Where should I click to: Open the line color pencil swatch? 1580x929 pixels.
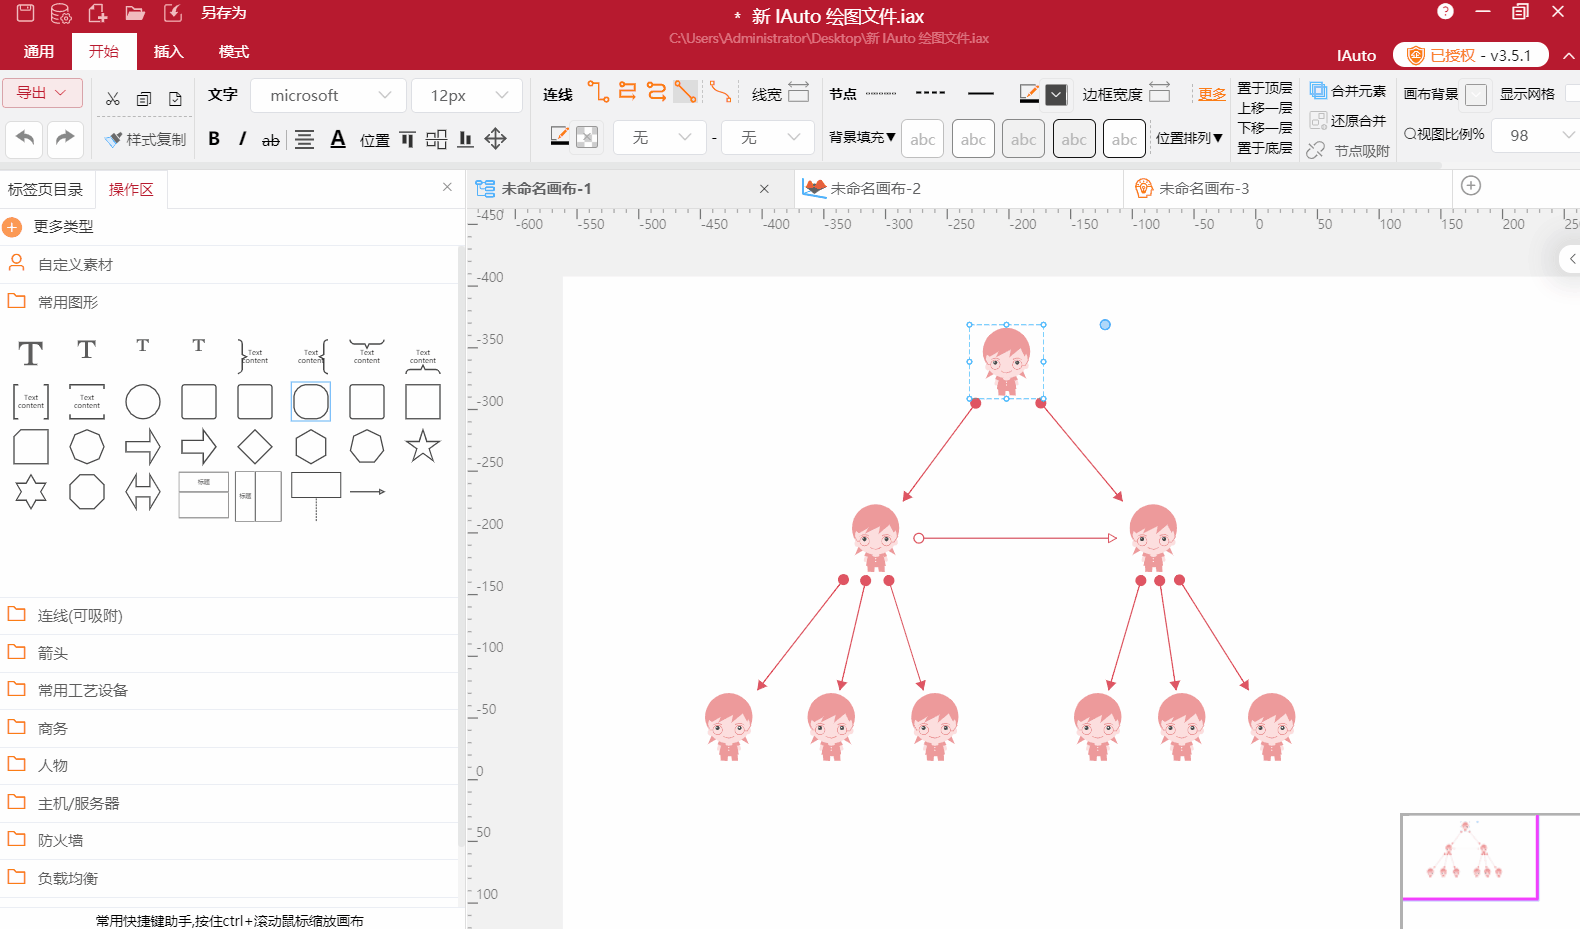click(x=560, y=136)
